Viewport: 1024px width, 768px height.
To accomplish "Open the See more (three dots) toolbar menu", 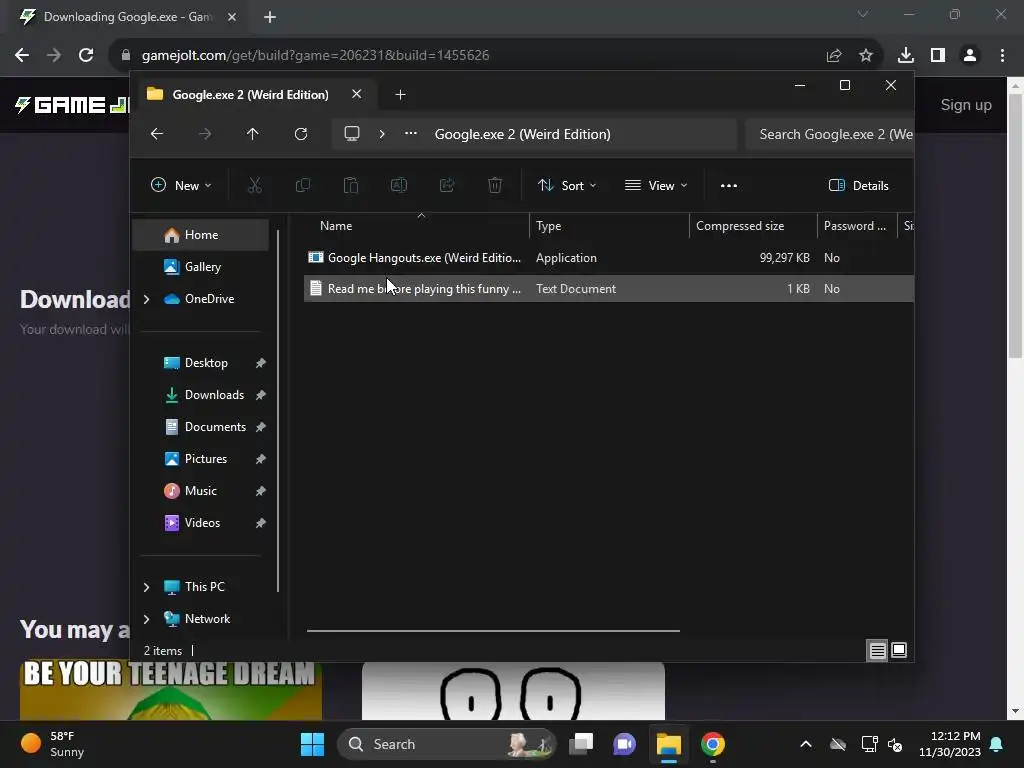I will click(x=729, y=185).
